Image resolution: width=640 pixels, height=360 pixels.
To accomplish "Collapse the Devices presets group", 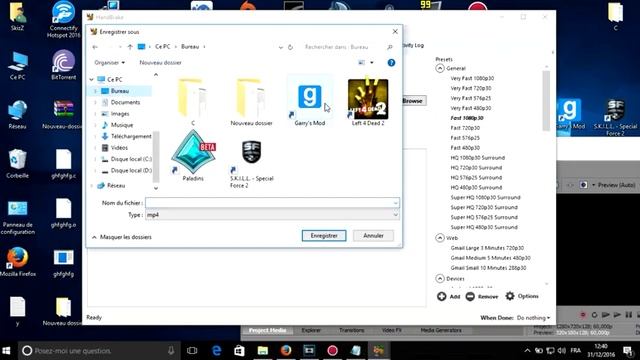I will [x=440, y=278].
